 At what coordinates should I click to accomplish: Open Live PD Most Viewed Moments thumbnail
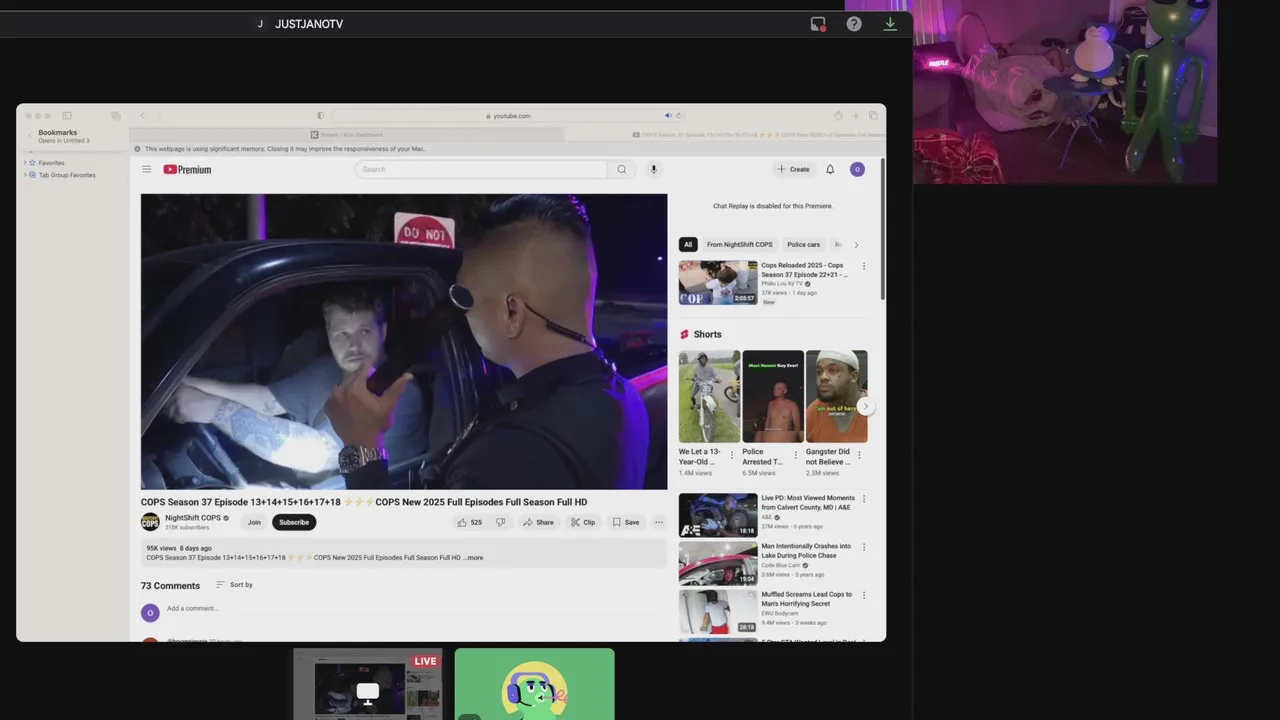click(x=718, y=515)
